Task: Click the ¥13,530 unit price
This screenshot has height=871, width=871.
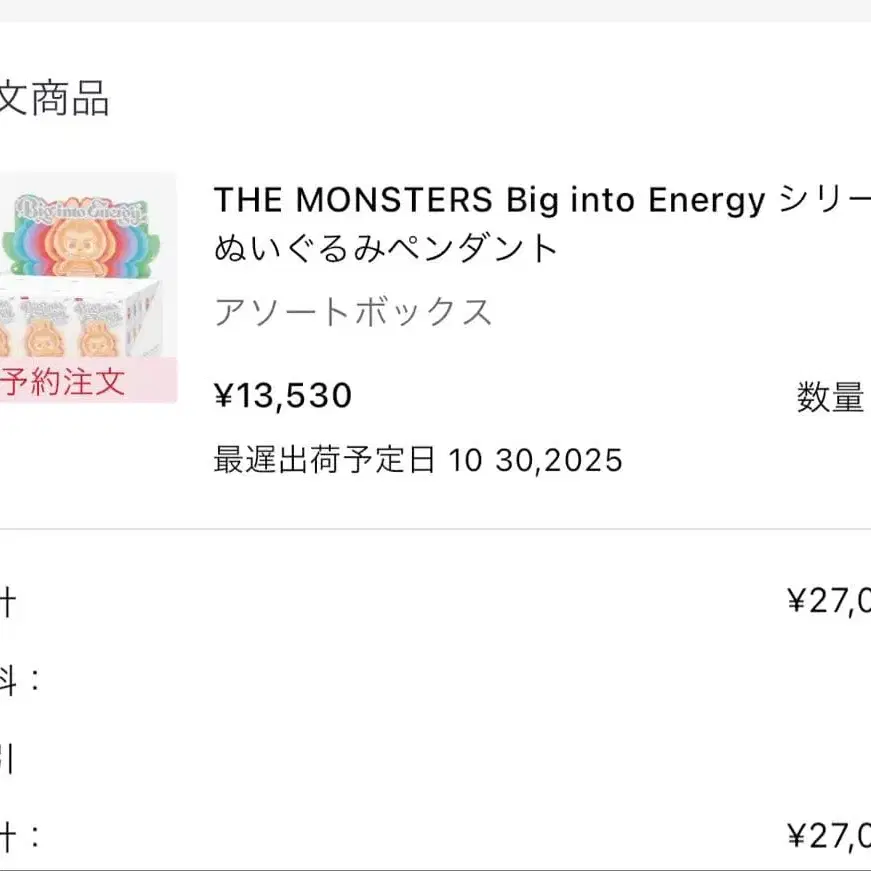Action: point(283,396)
